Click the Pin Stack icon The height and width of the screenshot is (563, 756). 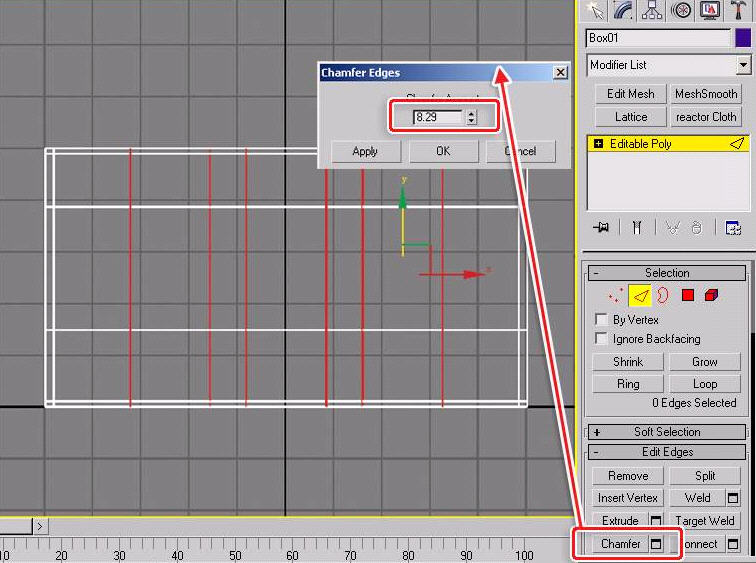pyautogui.click(x=600, y=228)
